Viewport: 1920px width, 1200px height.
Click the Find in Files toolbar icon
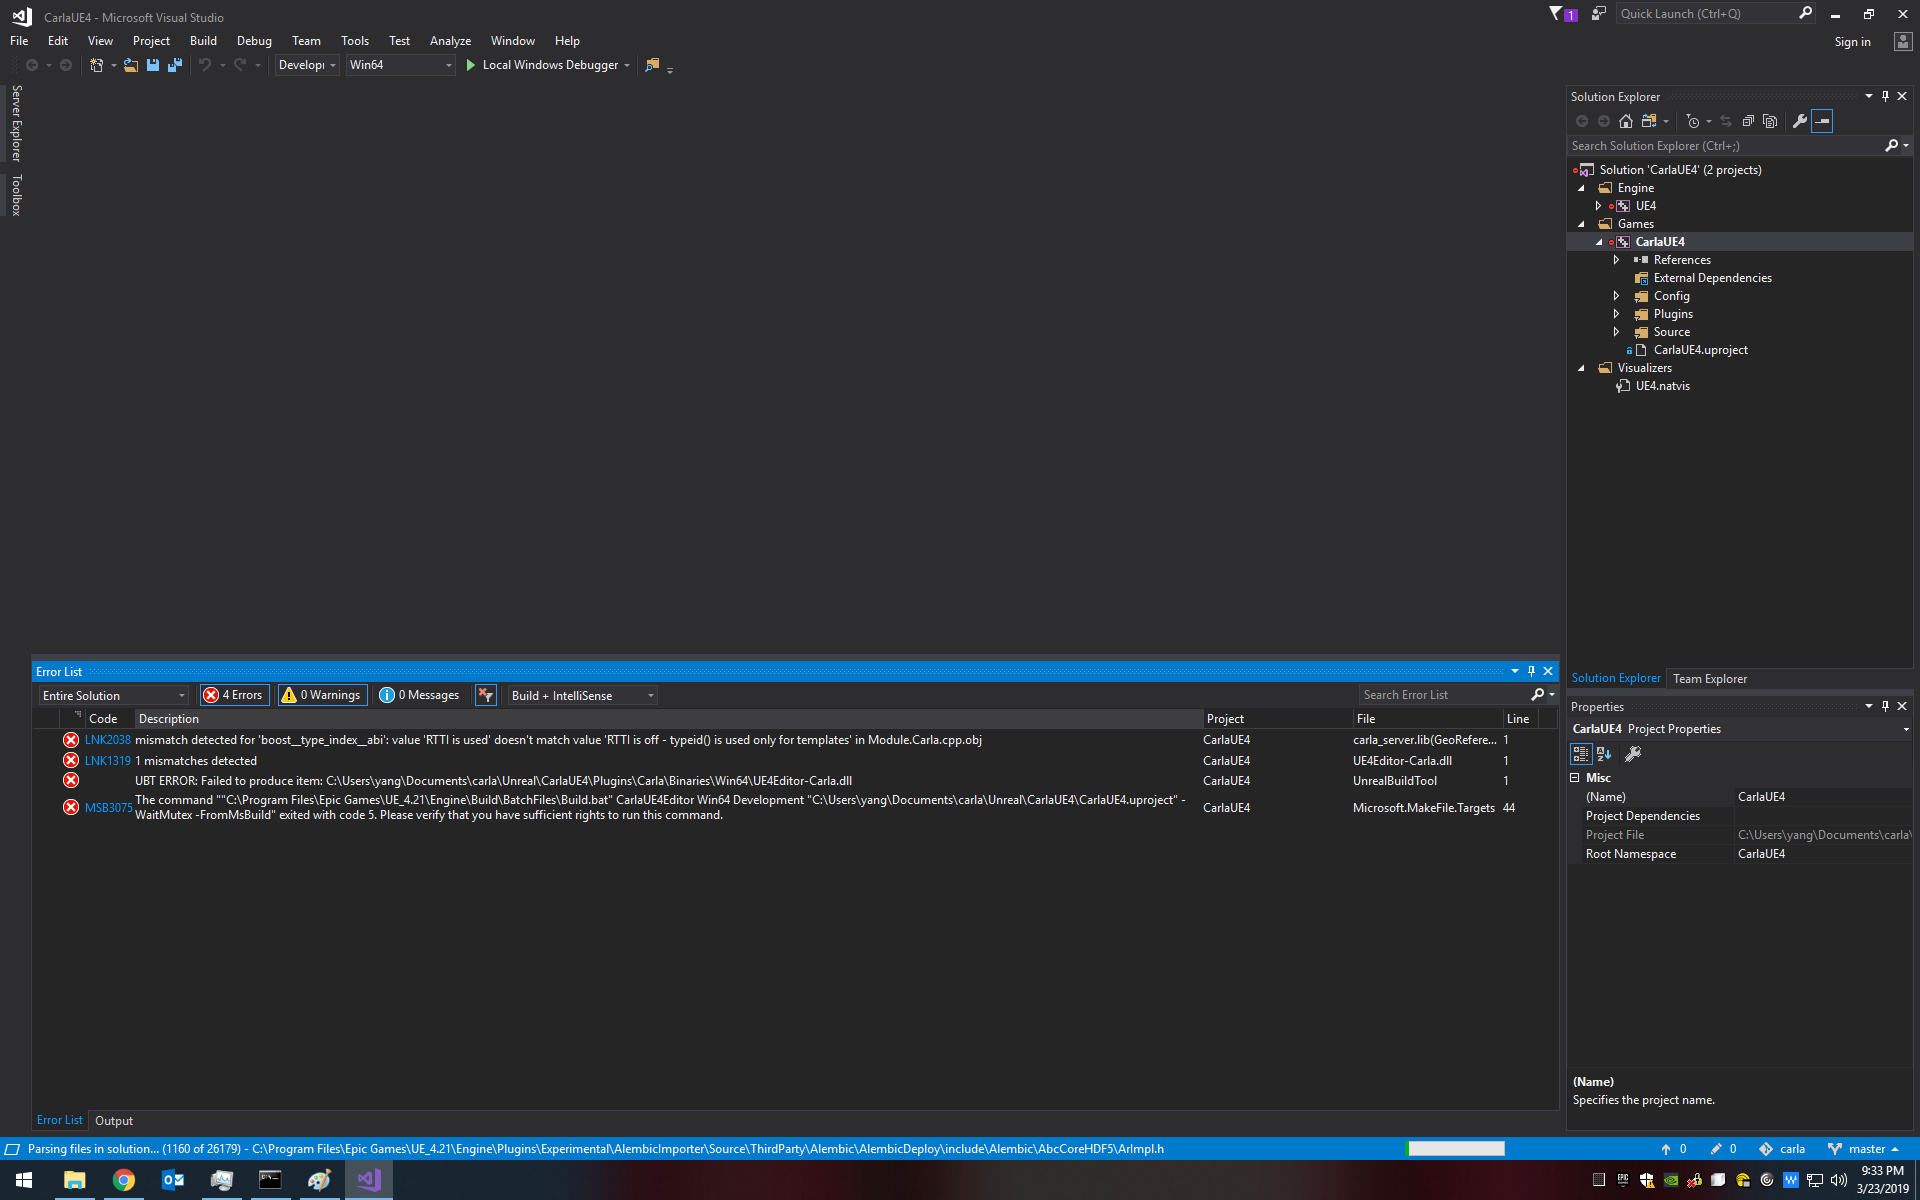click(x=653, y=65)
